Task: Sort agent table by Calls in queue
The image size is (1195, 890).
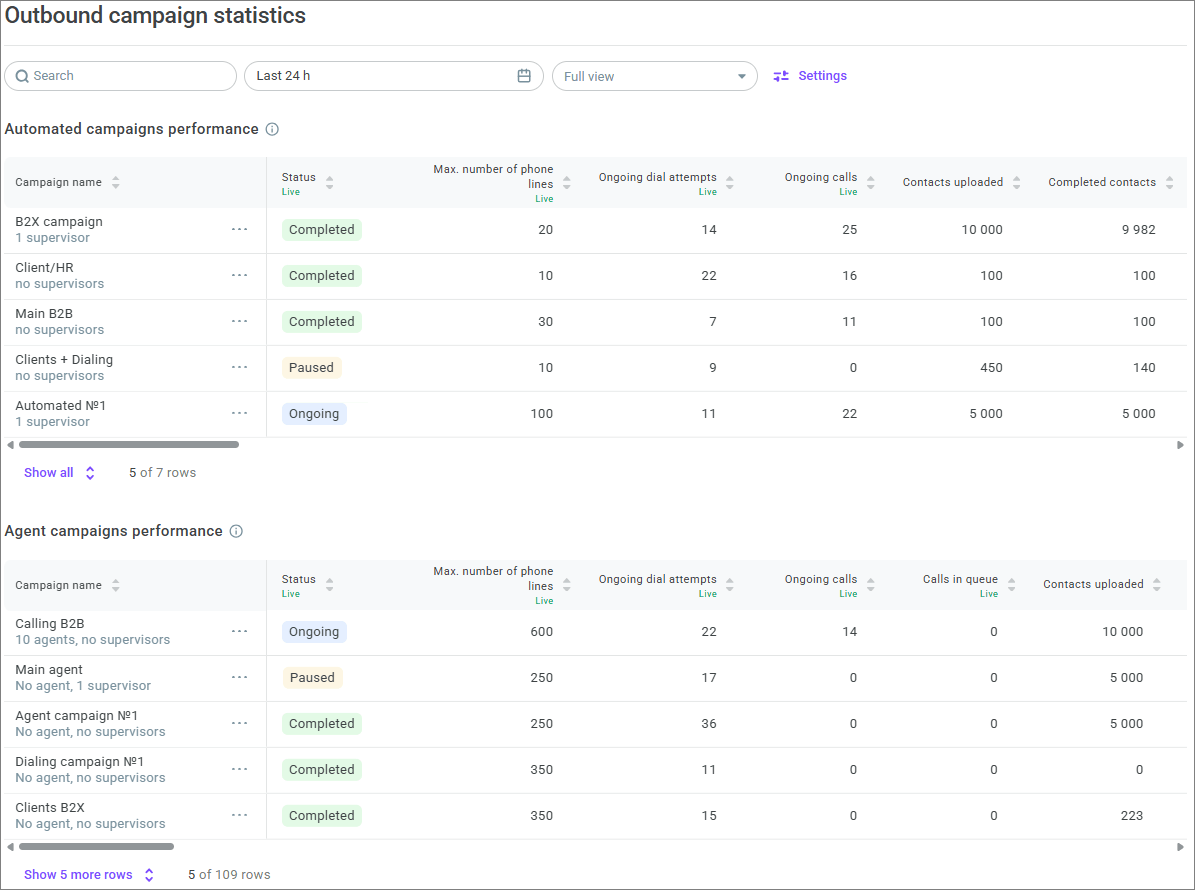Action: pyautogui.click(x=1011, y=584)
